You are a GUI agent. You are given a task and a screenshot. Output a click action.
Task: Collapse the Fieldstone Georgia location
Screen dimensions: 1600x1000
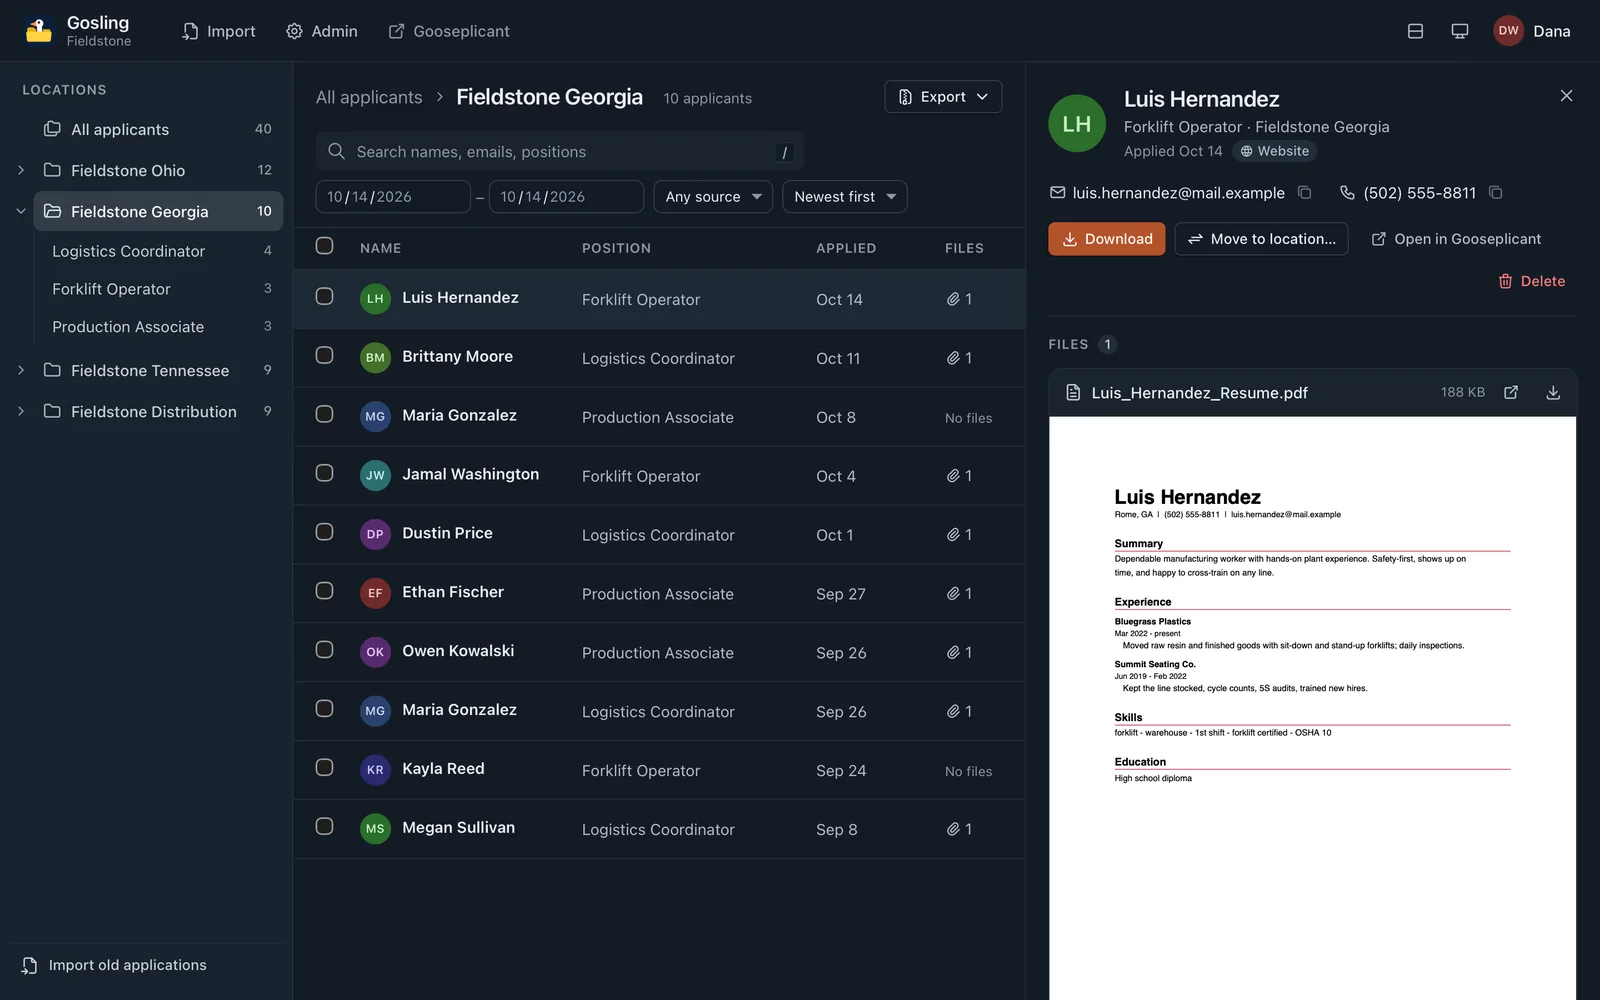coord(21,211)
